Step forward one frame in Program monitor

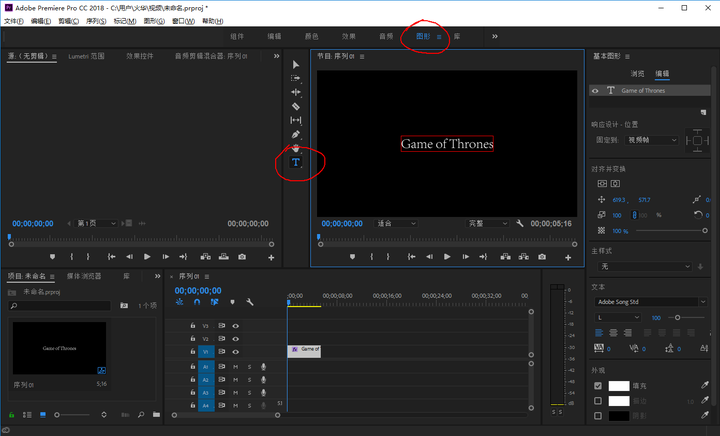coord(465,257)
